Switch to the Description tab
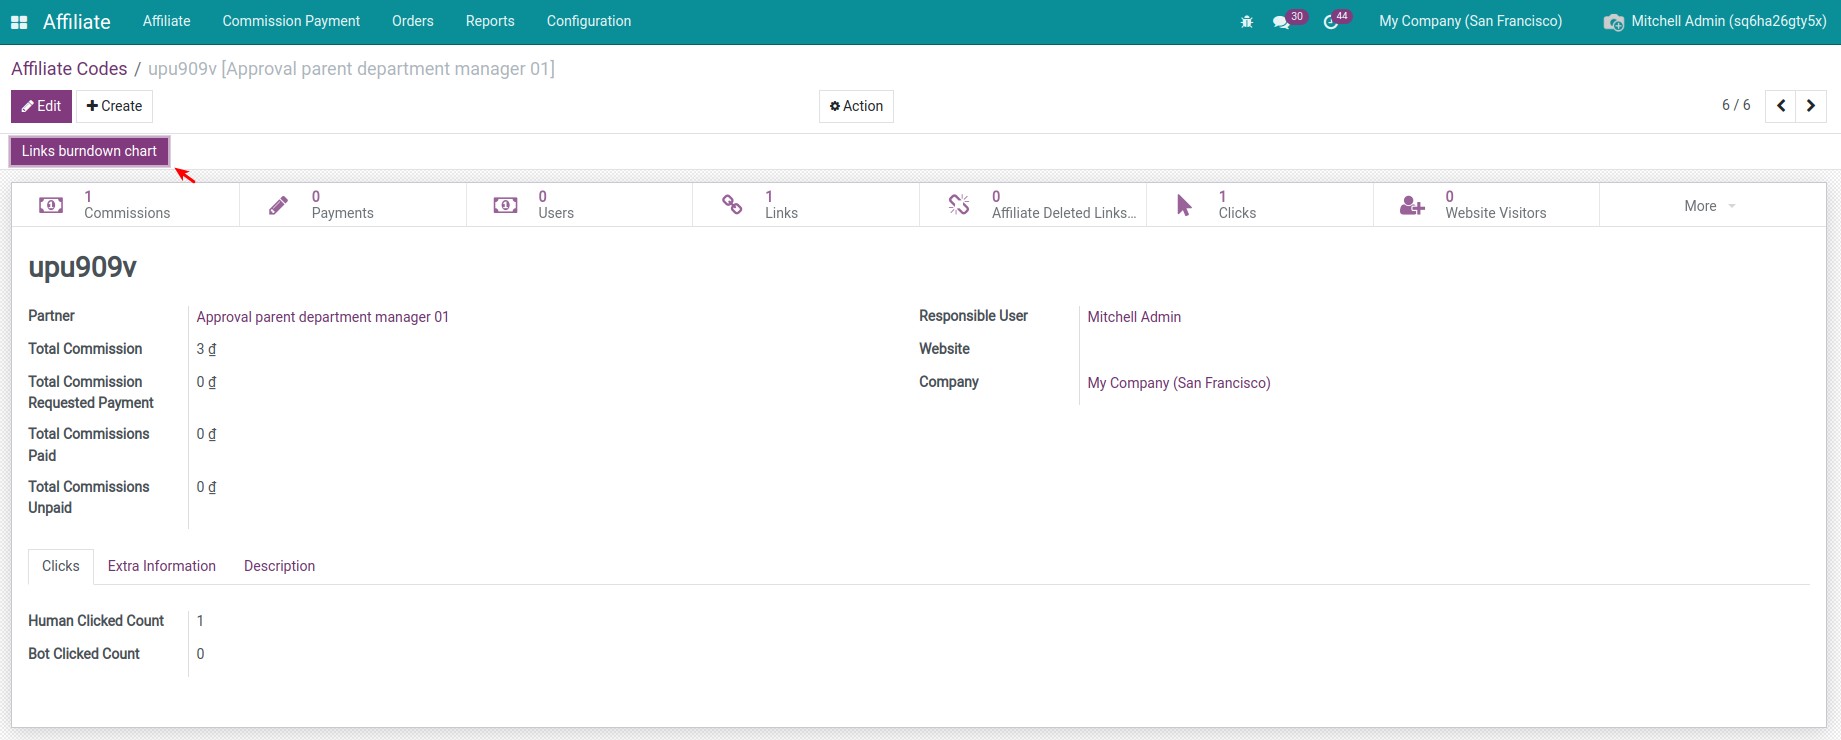The height and width of the screenshot is (740, 1841). [279, 566]
